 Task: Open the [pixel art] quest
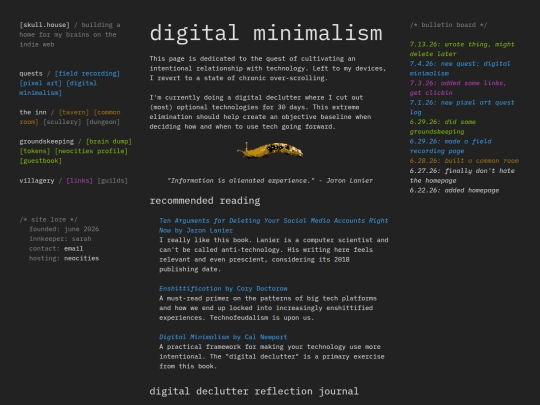(41, 83)
